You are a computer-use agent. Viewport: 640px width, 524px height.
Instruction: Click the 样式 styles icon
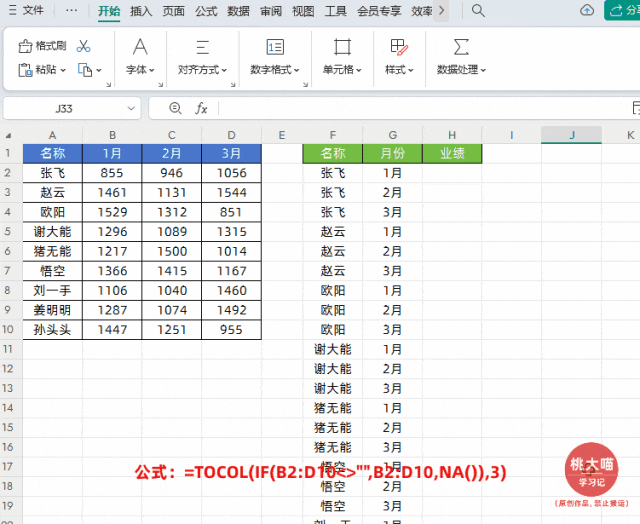399,47
